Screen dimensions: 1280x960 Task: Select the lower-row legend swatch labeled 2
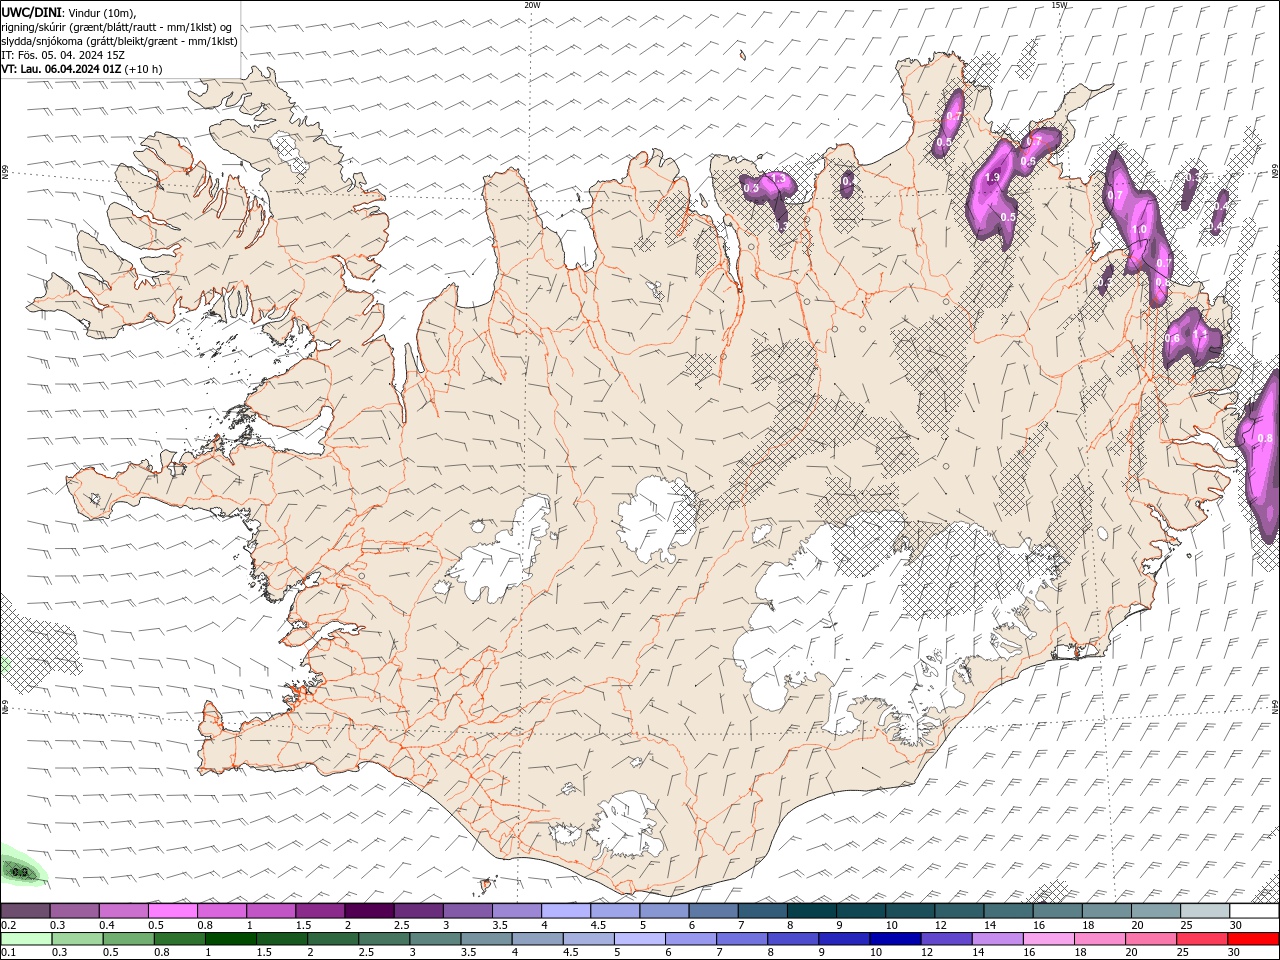click(332, 939)
